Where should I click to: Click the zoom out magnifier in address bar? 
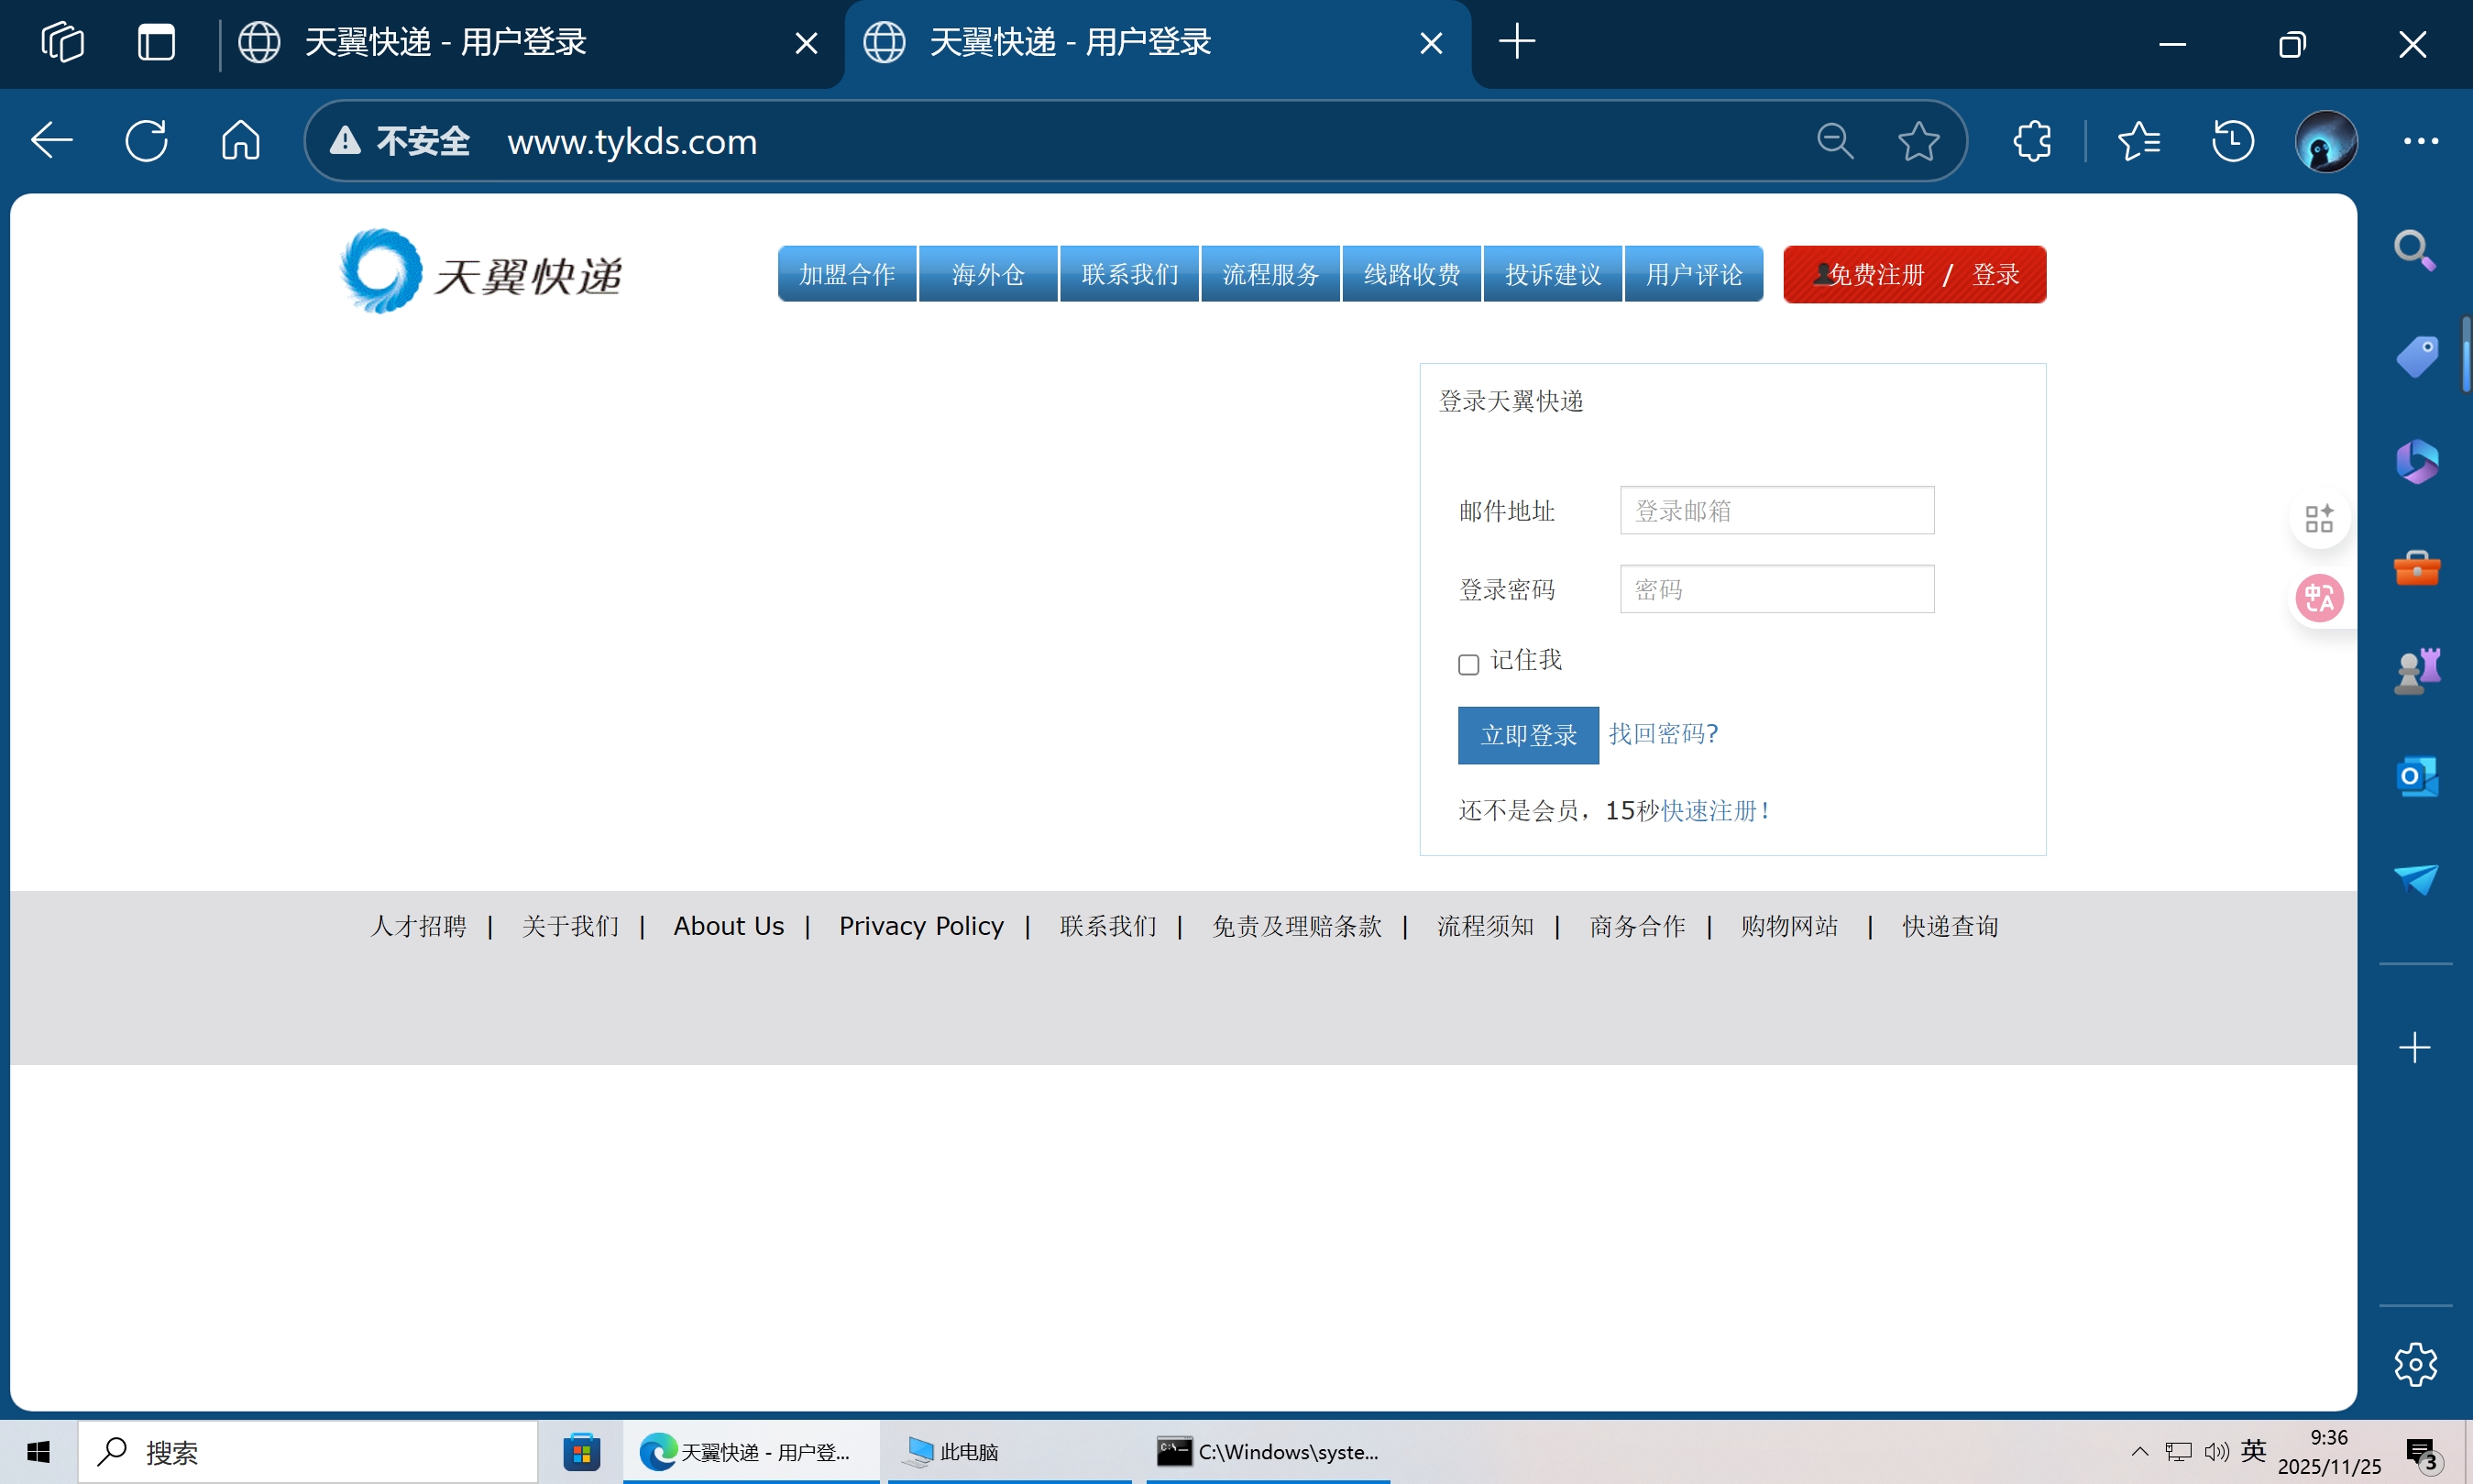(x=1834, y=141)
